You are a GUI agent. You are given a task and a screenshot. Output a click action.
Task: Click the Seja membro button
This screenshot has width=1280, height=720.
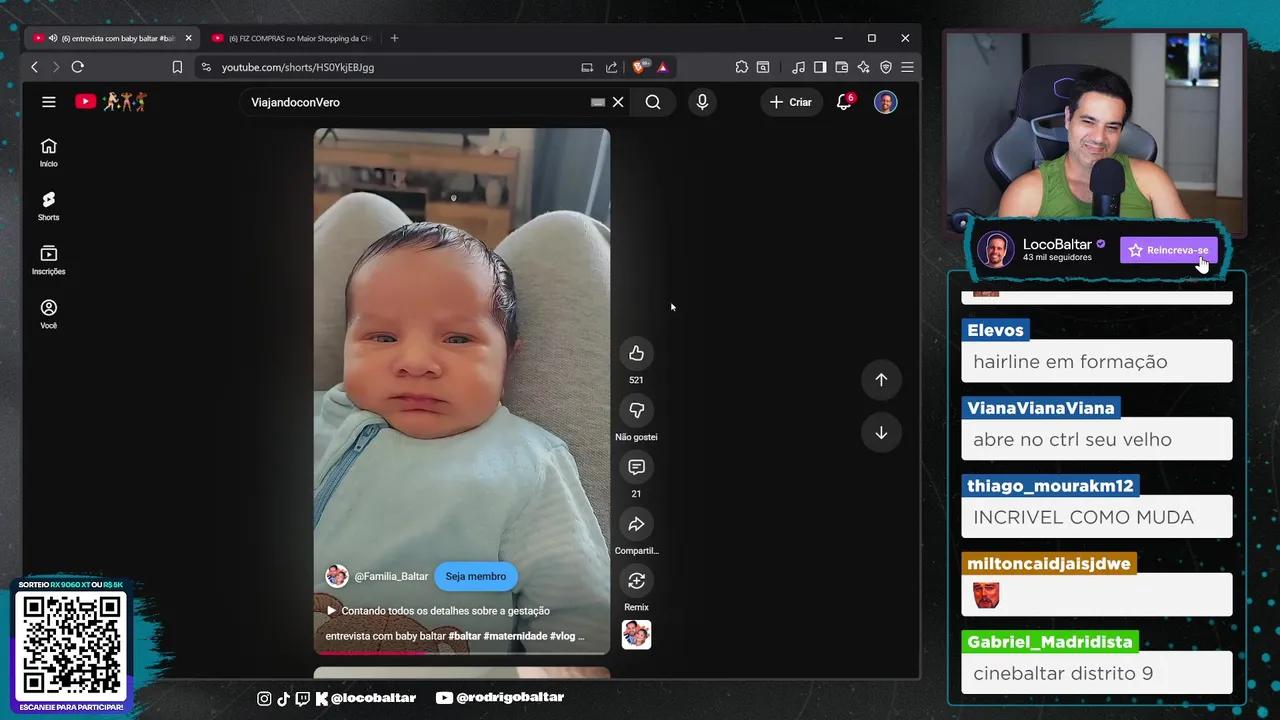pos(476,576)
